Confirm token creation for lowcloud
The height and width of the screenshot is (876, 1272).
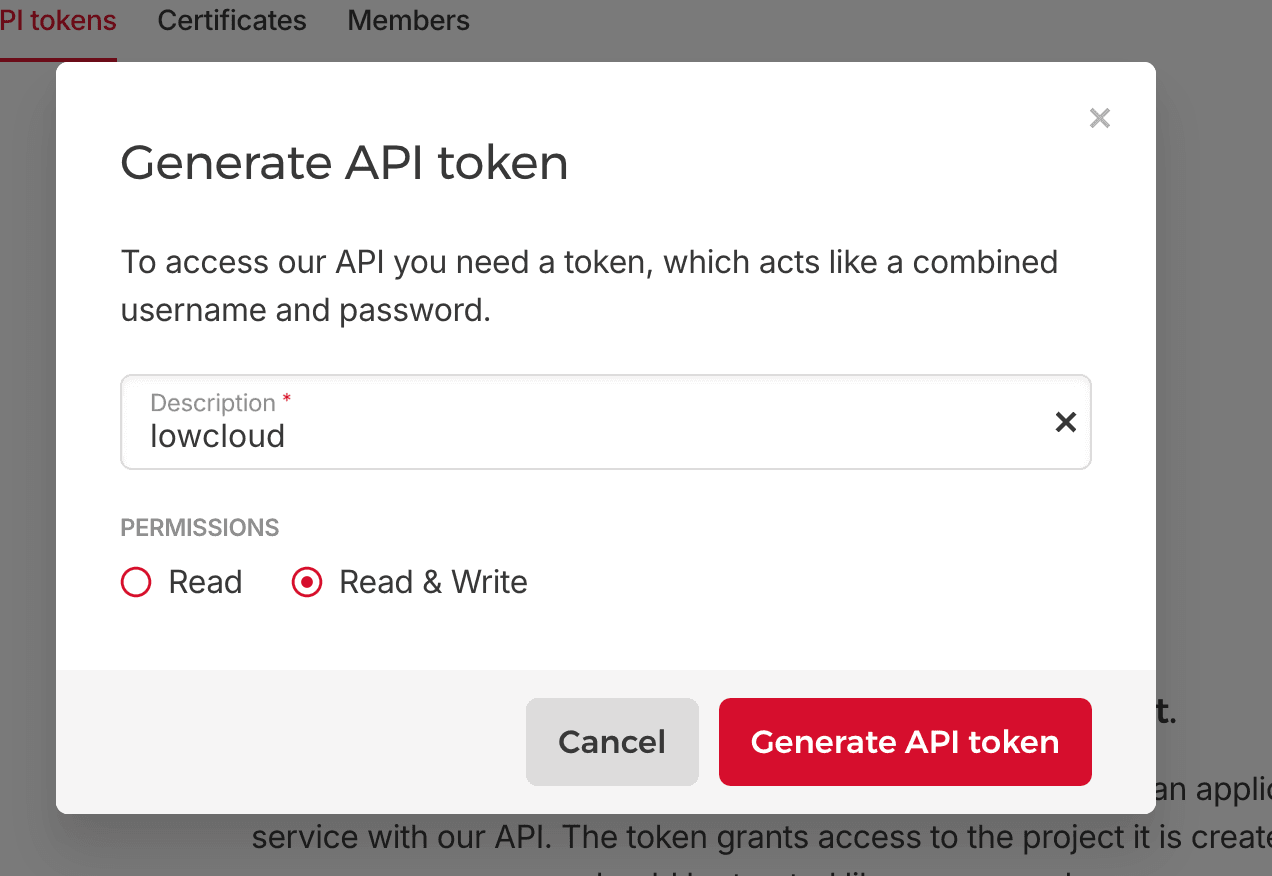point(904,741)
